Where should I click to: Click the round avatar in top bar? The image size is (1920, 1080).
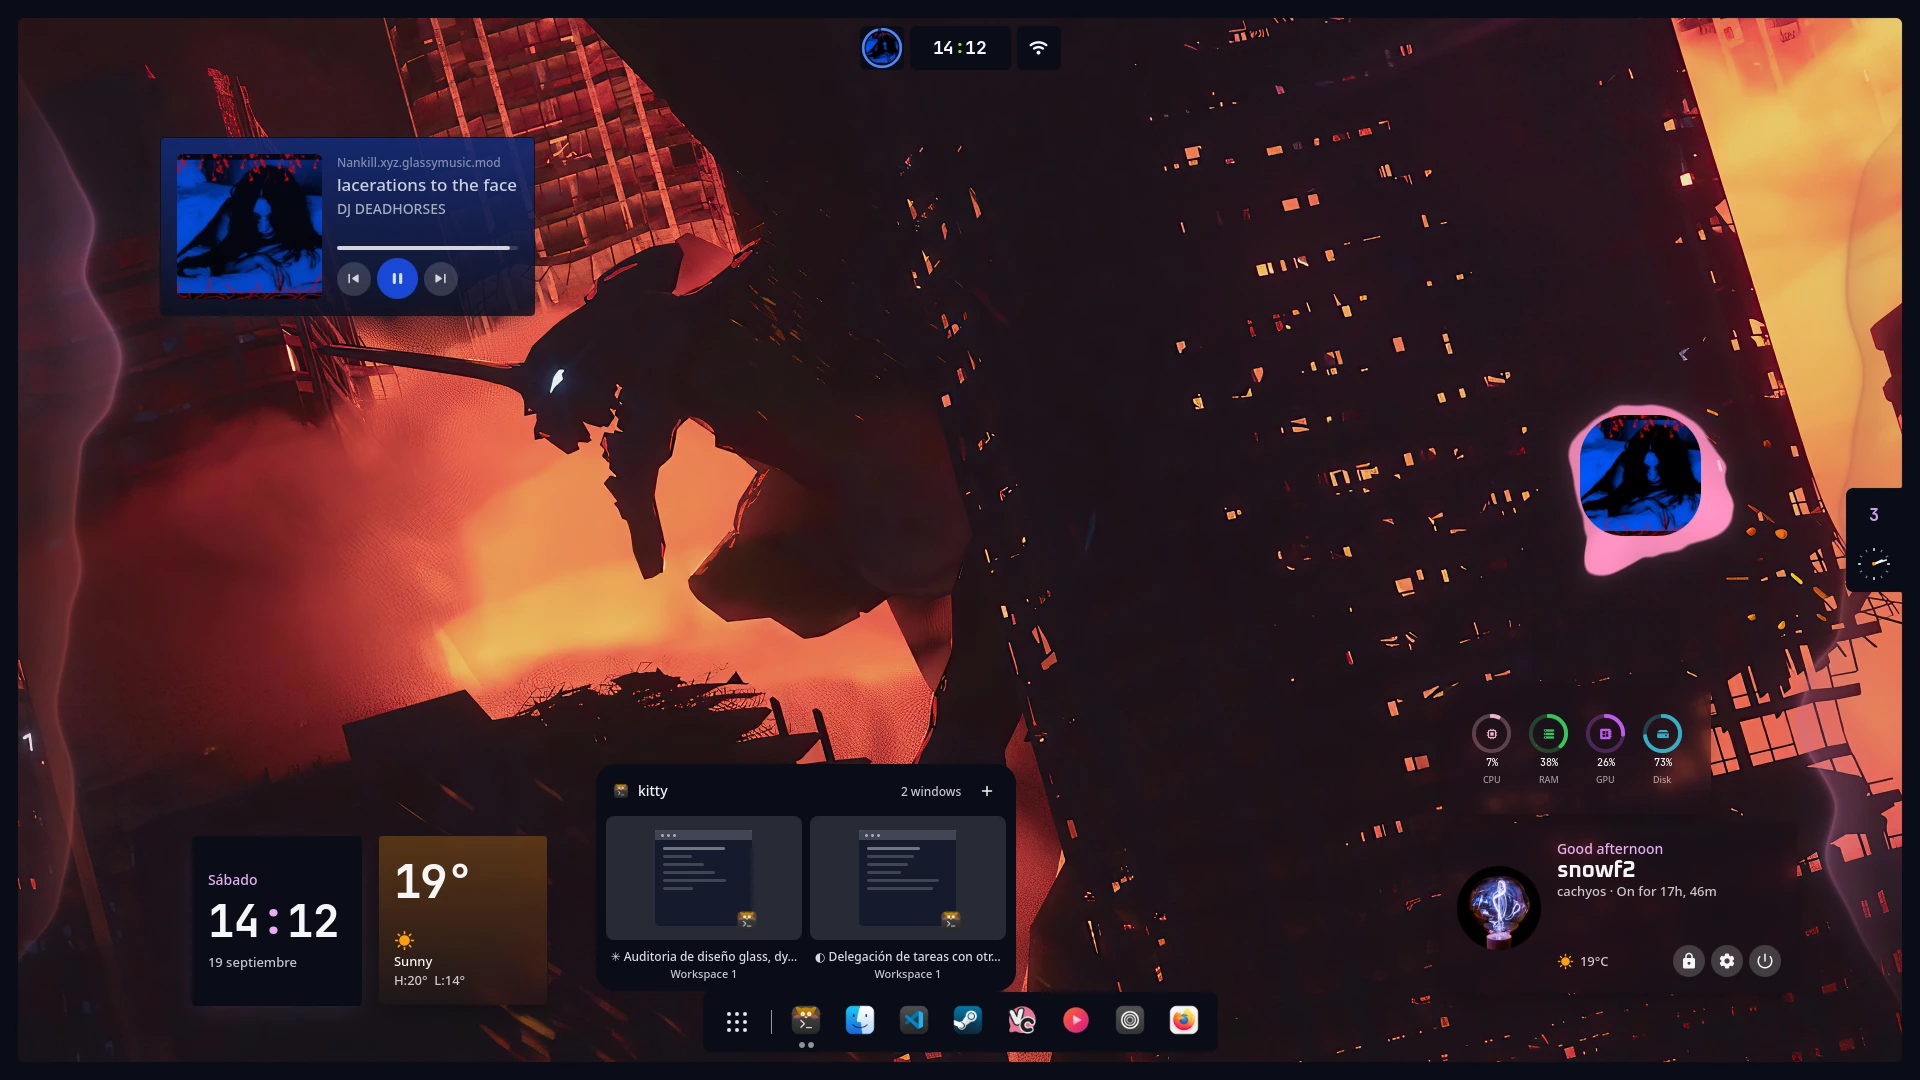(x=882, y=48)
